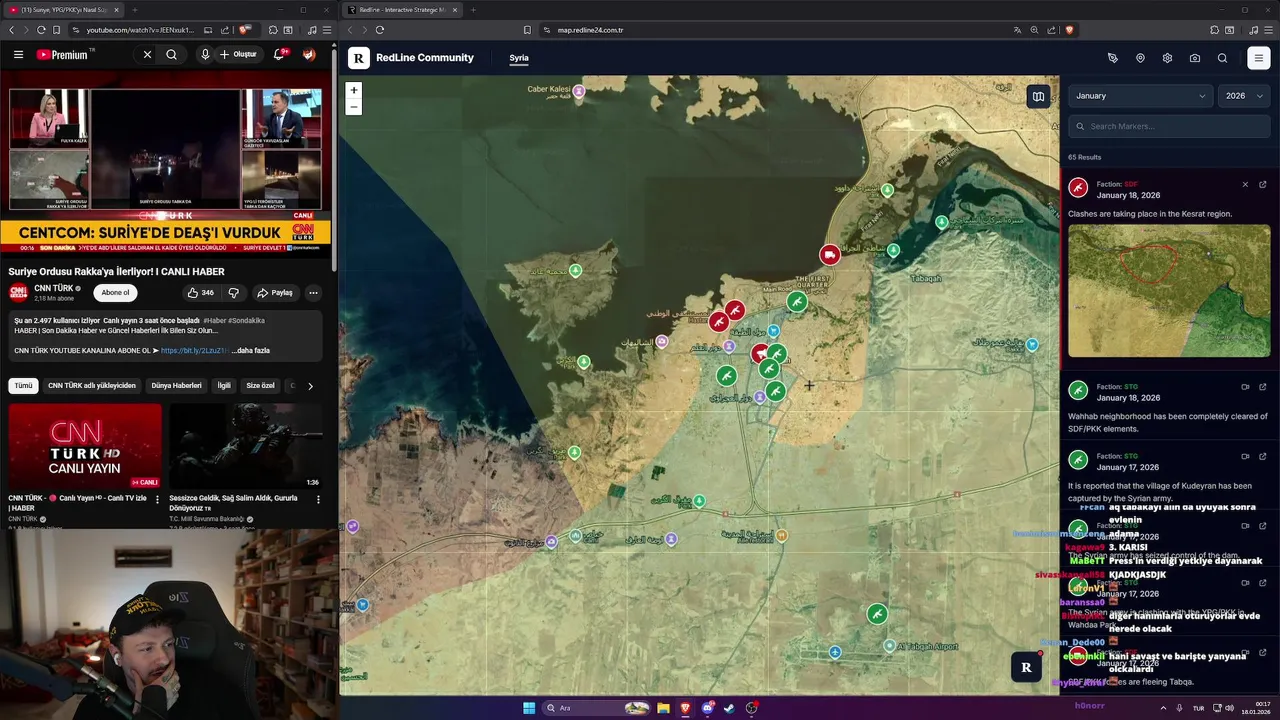This screenshot has height=720, width=1280.
Task: Open options for the Sessizce Geldik video
Action: [x=318, y=499]
